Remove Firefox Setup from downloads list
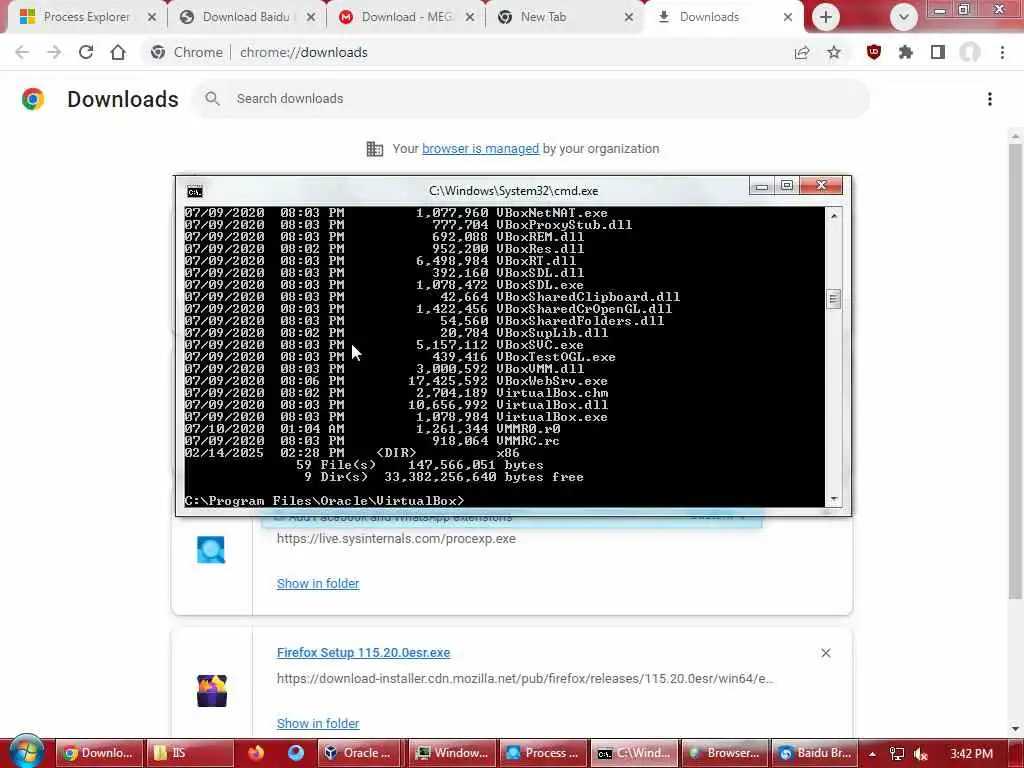 pyautogui.click(x=825, y=653)
